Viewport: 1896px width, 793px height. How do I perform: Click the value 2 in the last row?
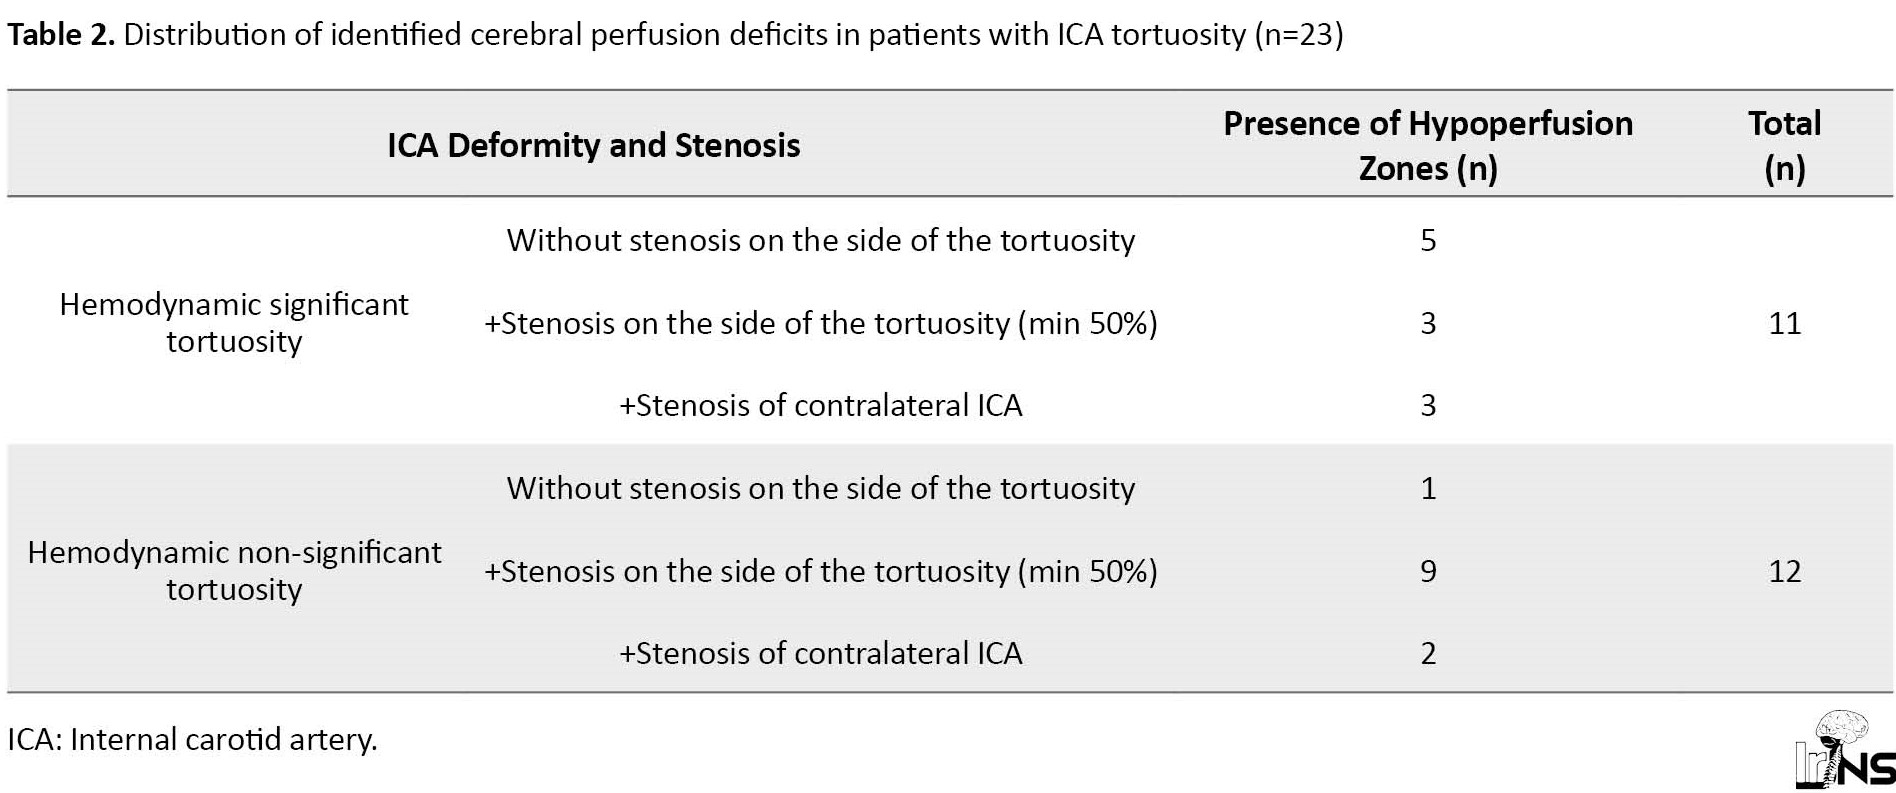1428,653
